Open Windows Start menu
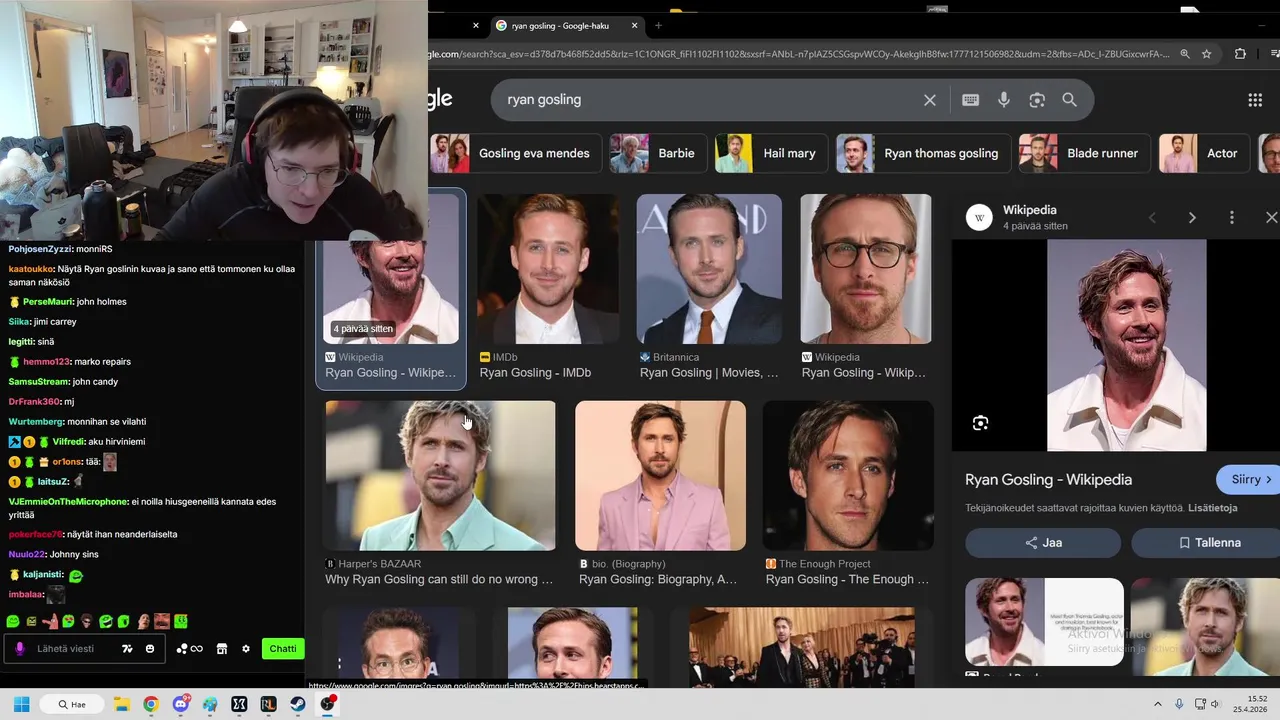1280x720 pixels. click(21, 704)
